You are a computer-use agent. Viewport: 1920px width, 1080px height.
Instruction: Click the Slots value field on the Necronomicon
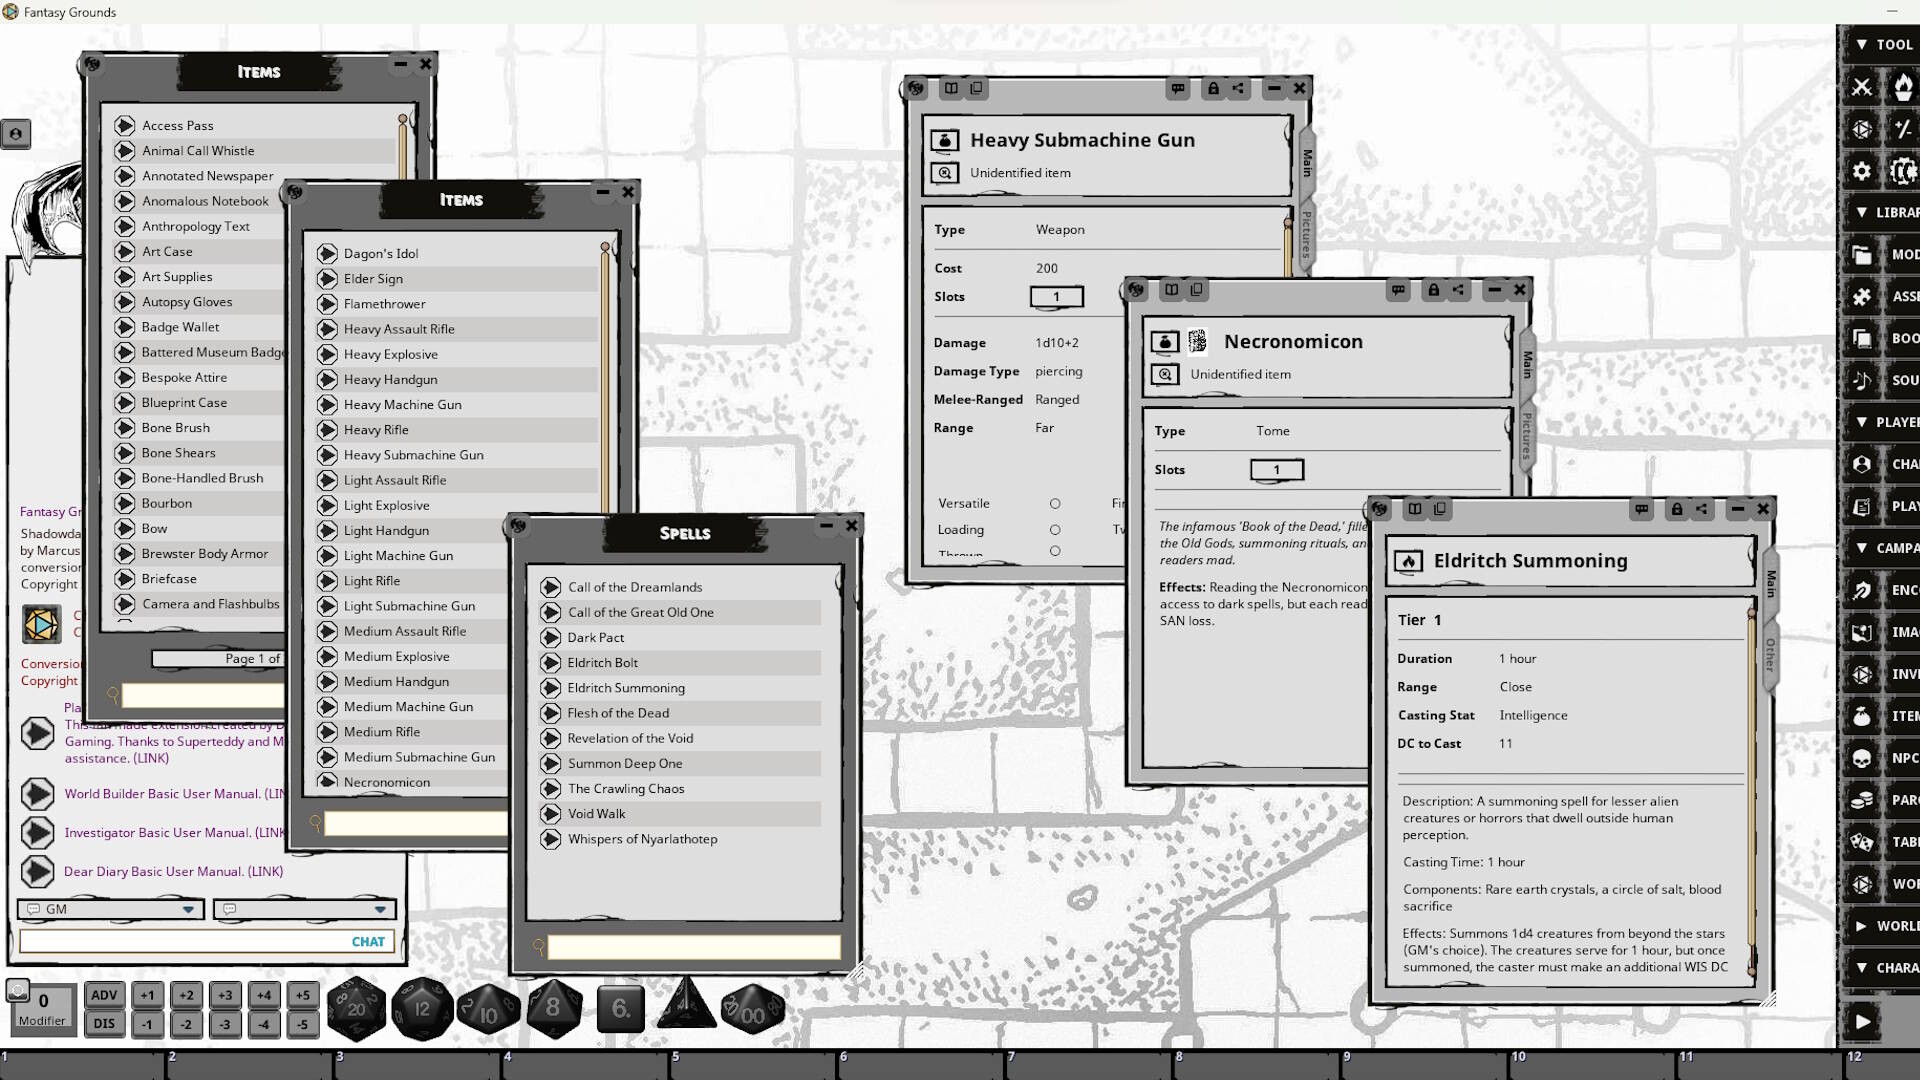pos(1276,470)
